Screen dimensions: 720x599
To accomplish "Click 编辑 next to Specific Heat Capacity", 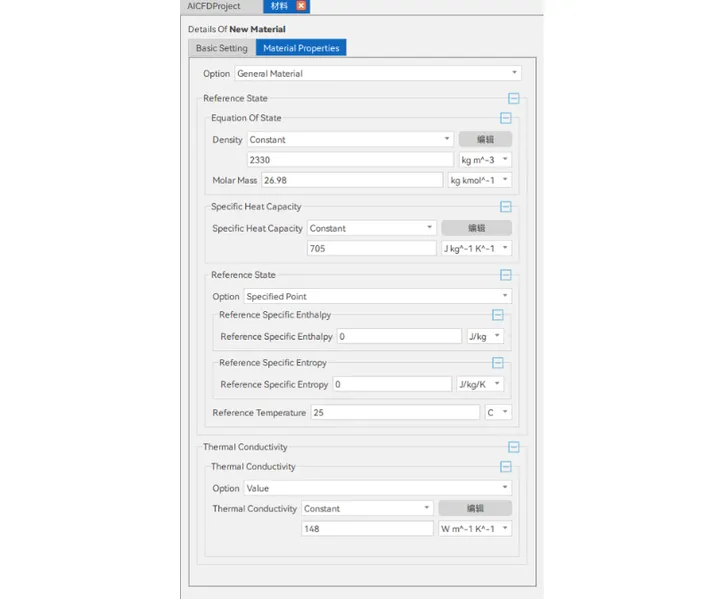I will click(476, 228).
